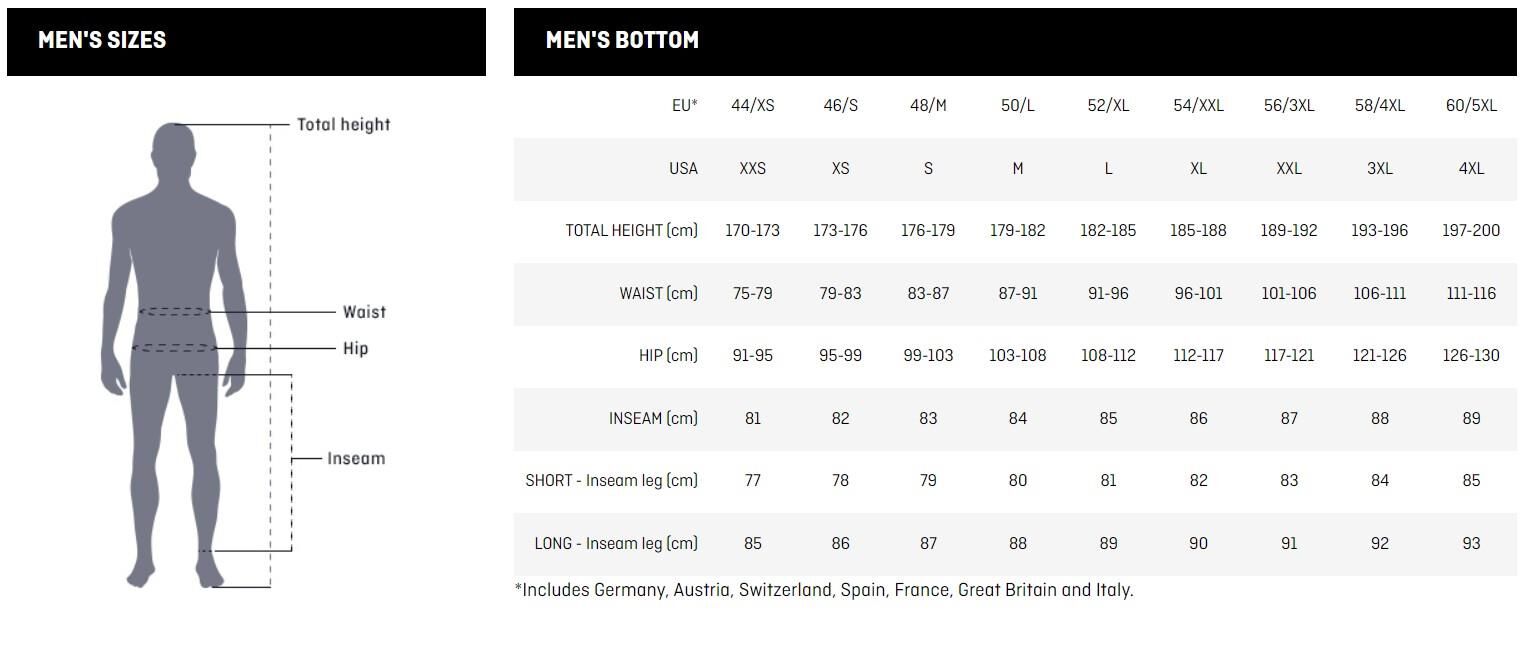Click the 3XL cell in USA row

click(x=1379, y=169)
